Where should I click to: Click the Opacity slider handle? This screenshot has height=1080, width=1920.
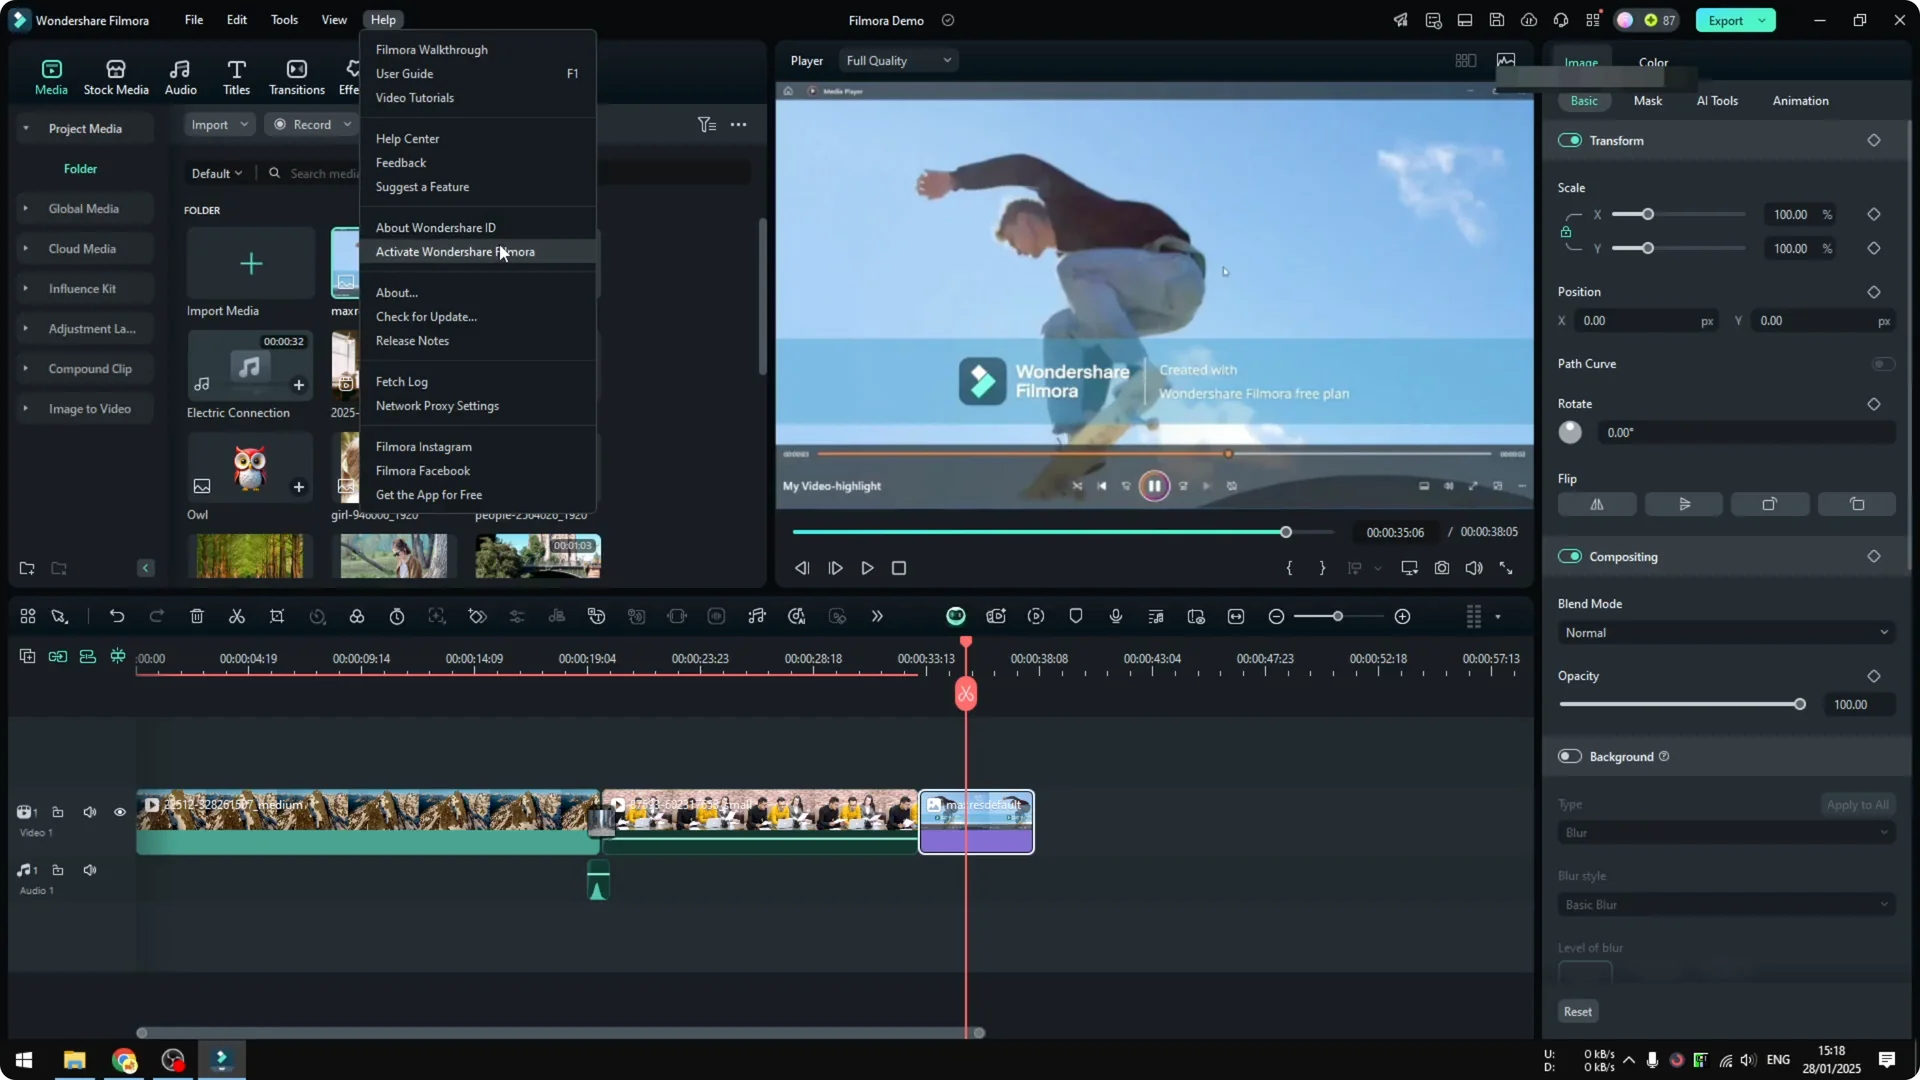pyautogui.click(x=1800, y=704)
